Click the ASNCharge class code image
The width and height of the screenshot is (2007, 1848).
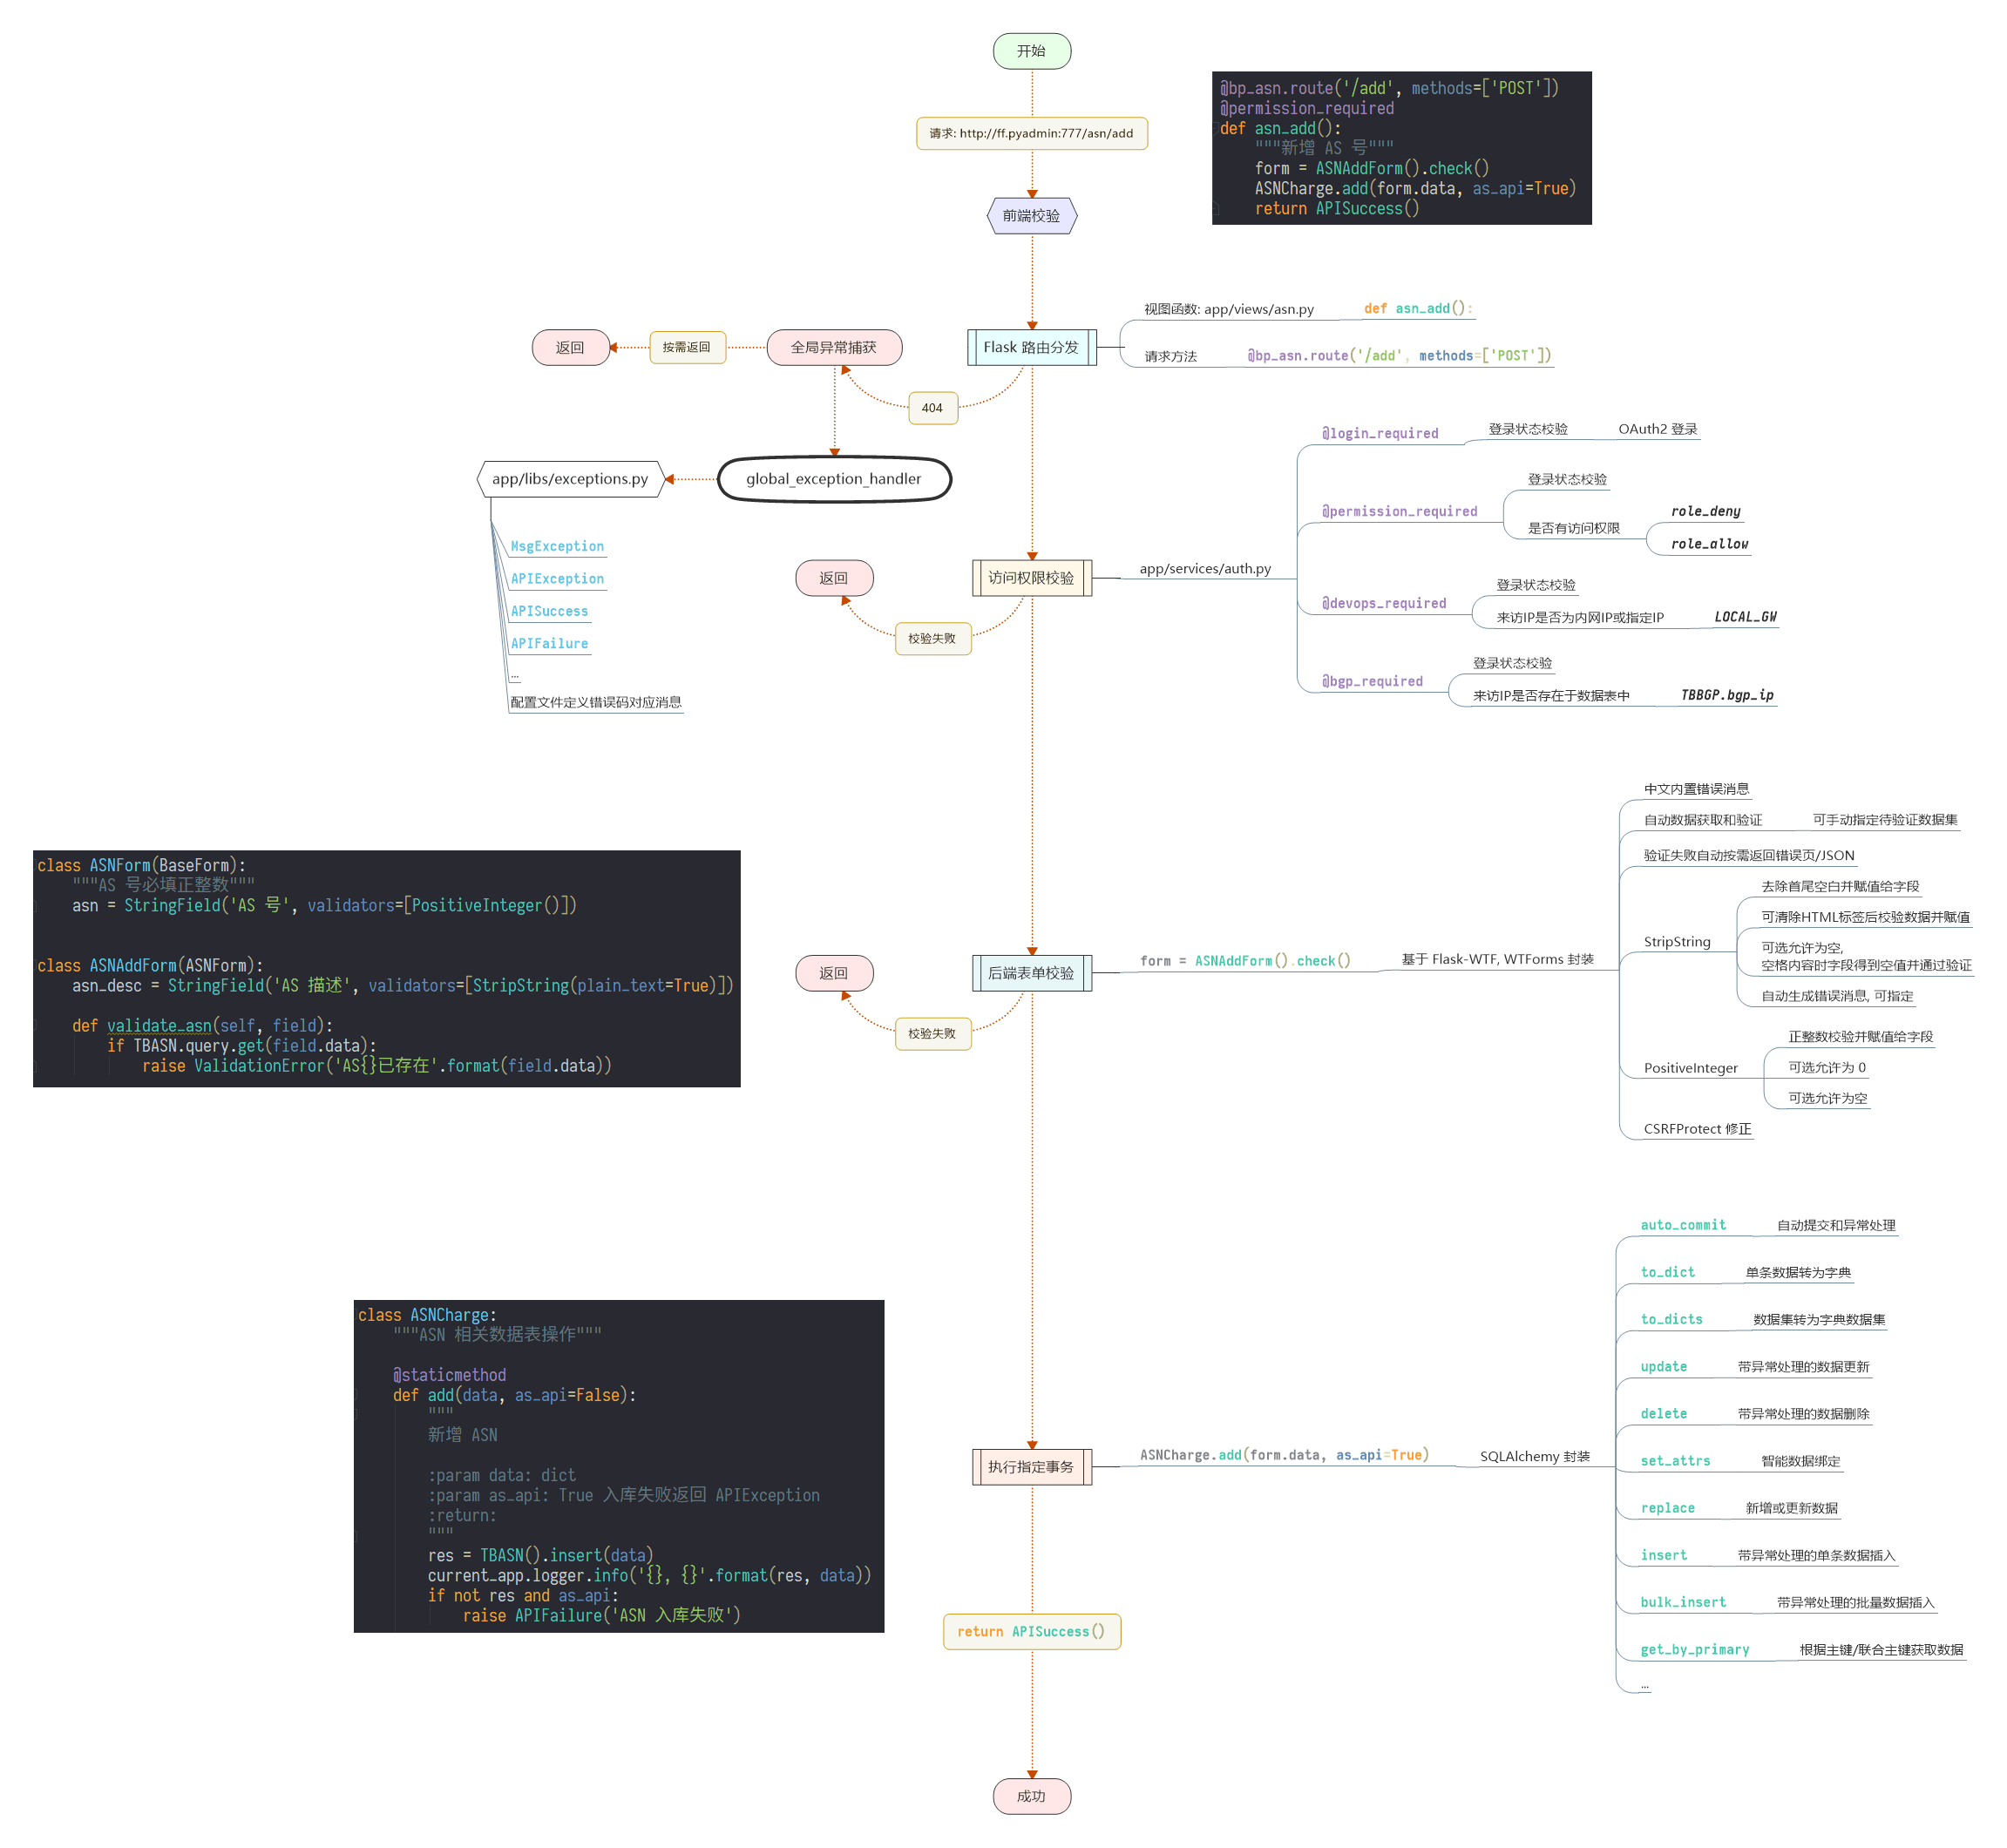pos(618,1465)
